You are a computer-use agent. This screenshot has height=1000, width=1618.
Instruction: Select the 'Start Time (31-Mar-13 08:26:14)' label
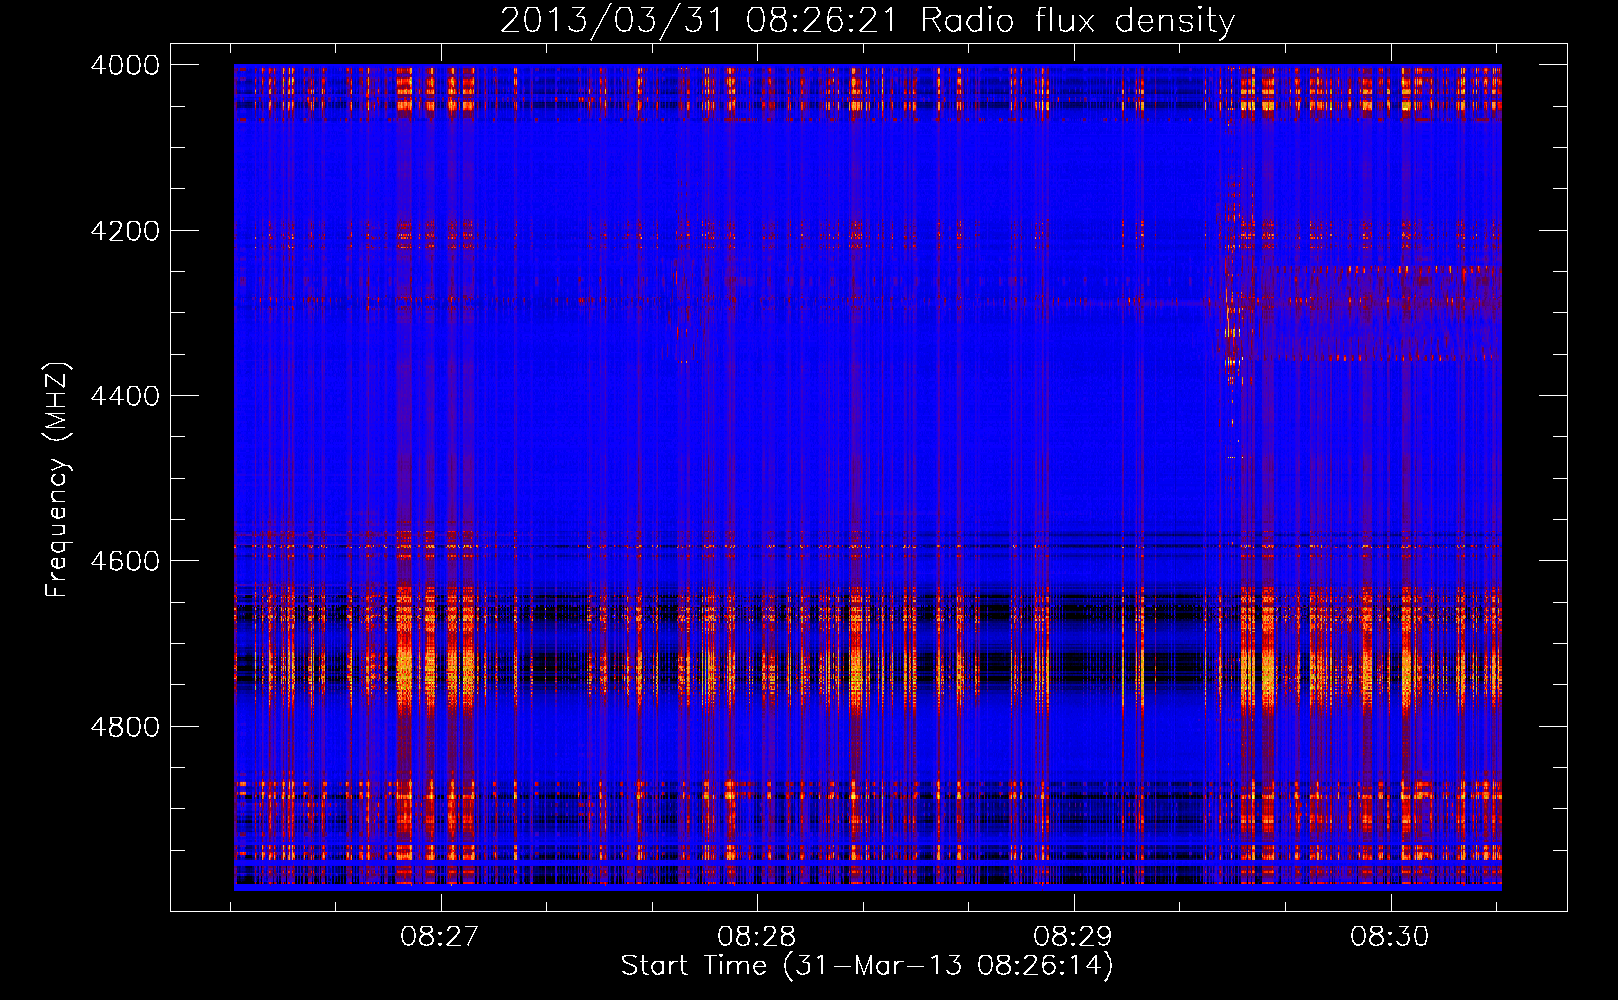pyautogui.click(x=867, y=966)
